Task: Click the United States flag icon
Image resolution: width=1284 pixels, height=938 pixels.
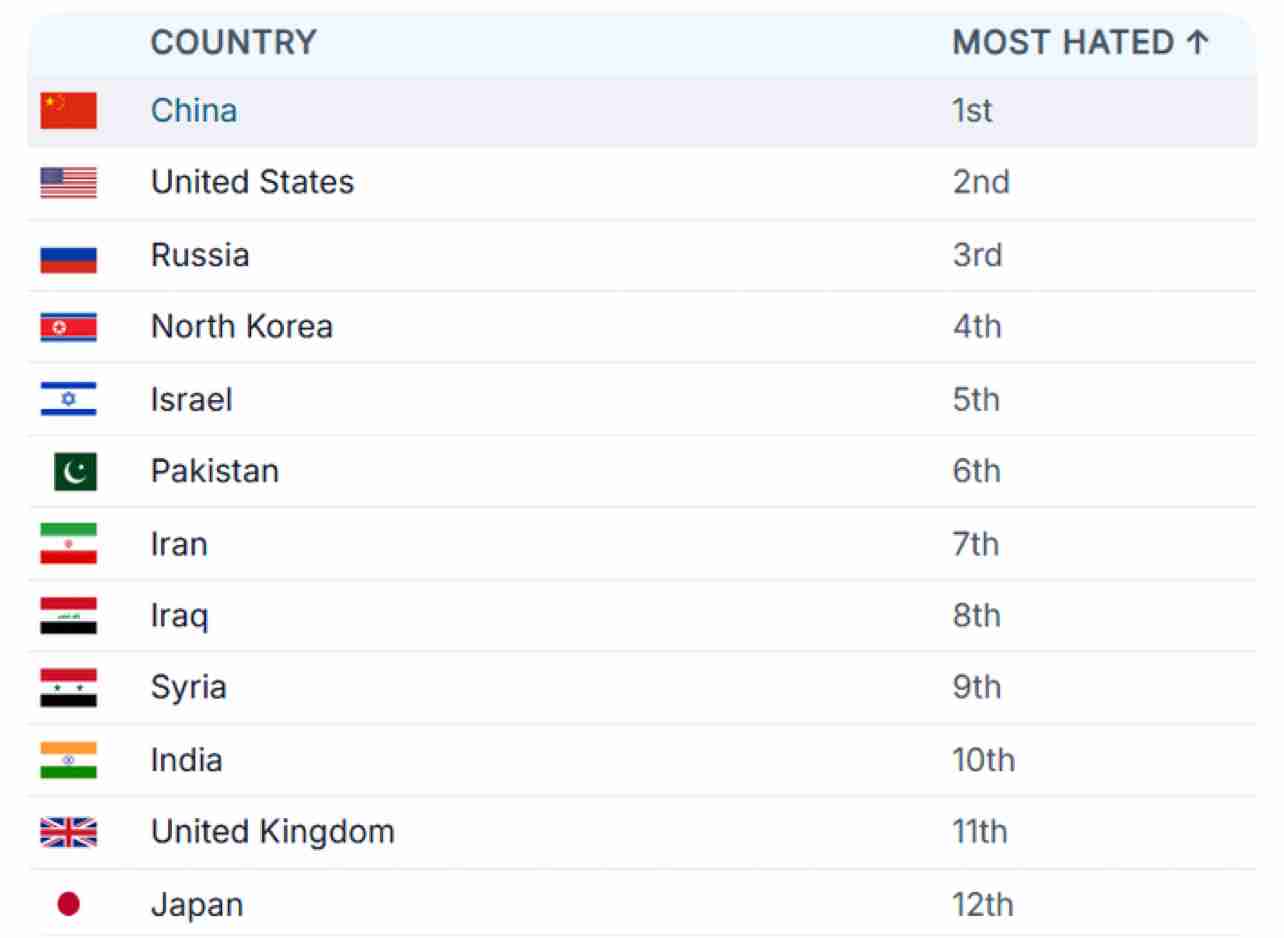Action: pos(68,183)
